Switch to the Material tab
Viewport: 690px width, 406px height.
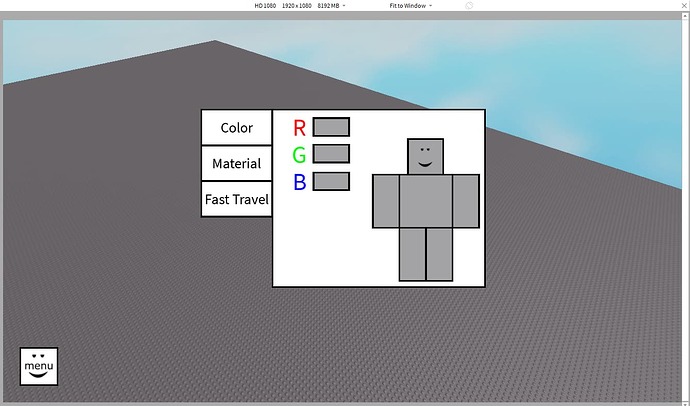point(237,163)
